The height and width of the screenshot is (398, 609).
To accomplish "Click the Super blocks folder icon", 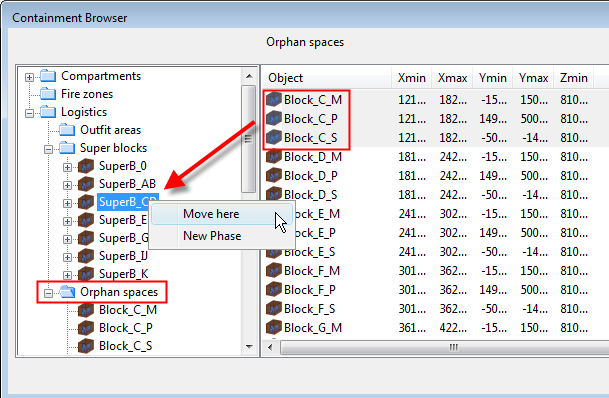I will coord(67,148).
